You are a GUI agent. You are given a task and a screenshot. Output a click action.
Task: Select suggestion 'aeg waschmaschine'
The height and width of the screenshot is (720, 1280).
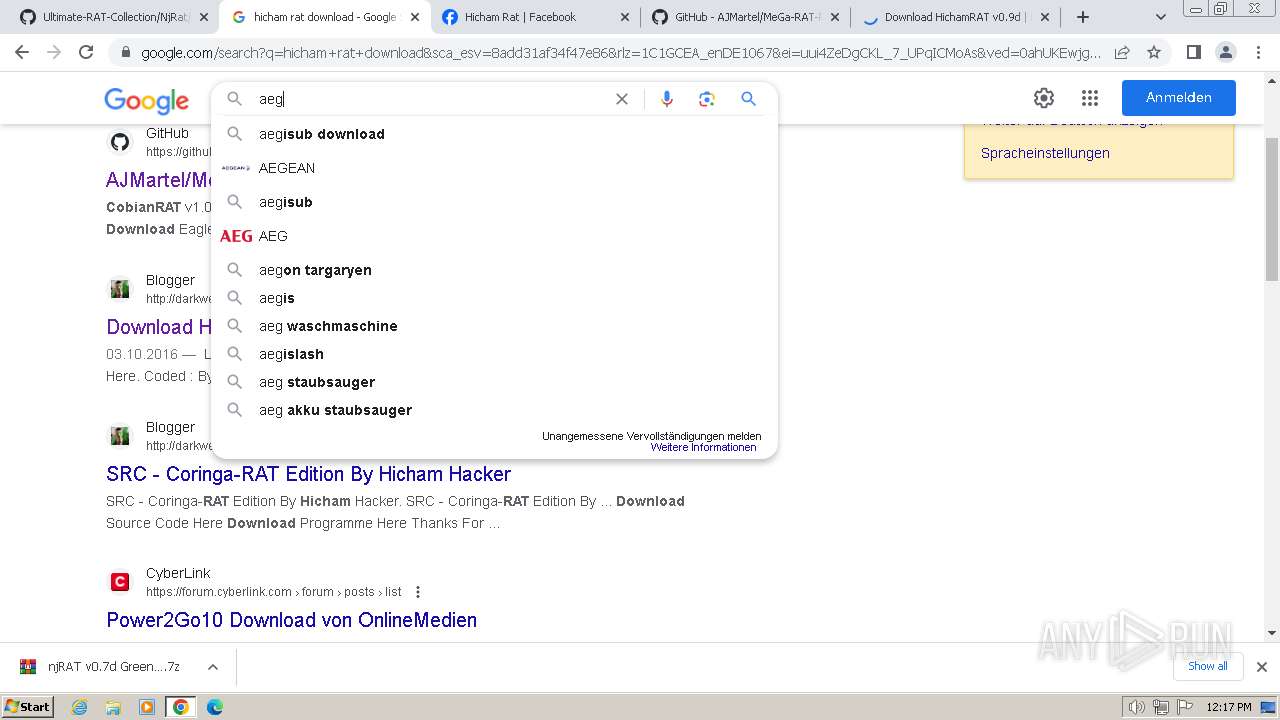[x=494, y=326]
